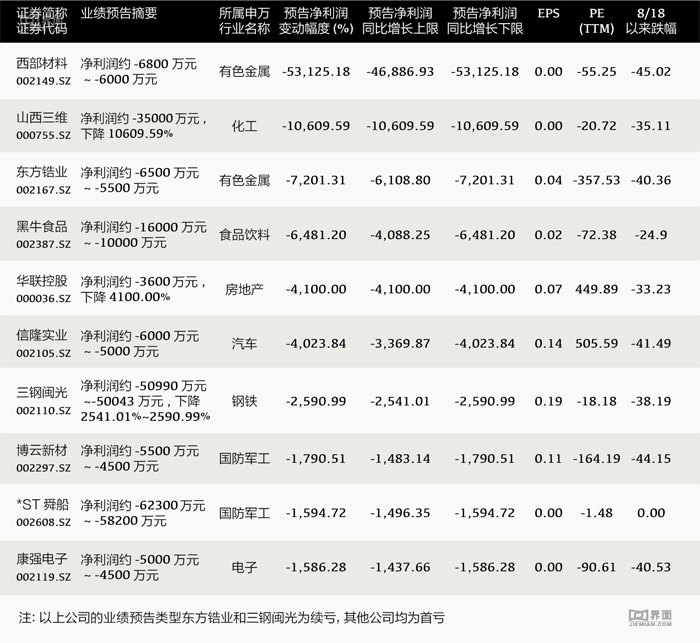The width and height of the screenshot is (700, 643).
Task: Click PE value -1.48 for *ST 舜船
Action: [596, 513]
